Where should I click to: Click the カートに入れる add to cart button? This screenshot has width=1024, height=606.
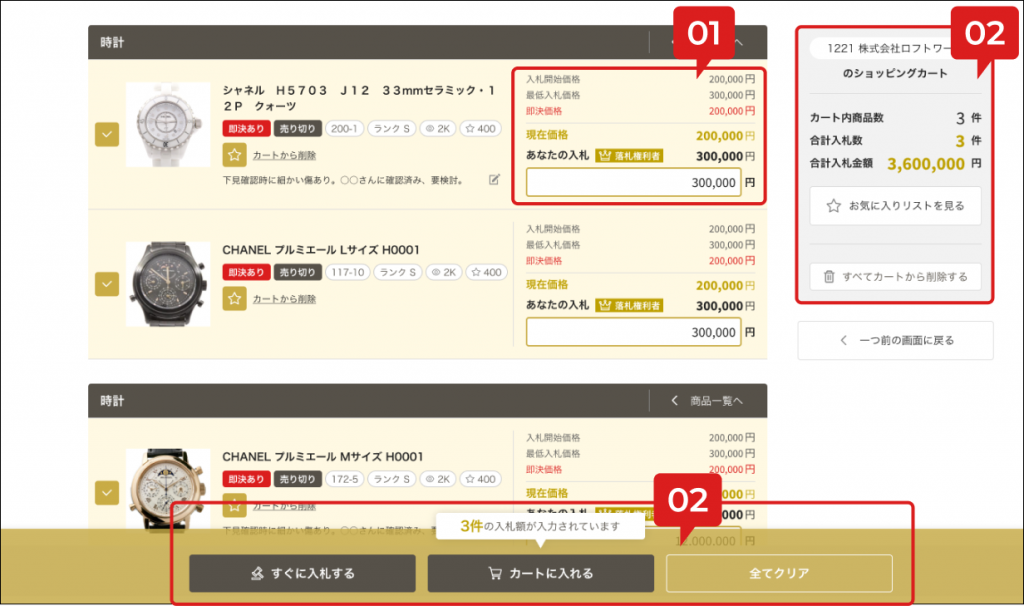tap(541, 573)
